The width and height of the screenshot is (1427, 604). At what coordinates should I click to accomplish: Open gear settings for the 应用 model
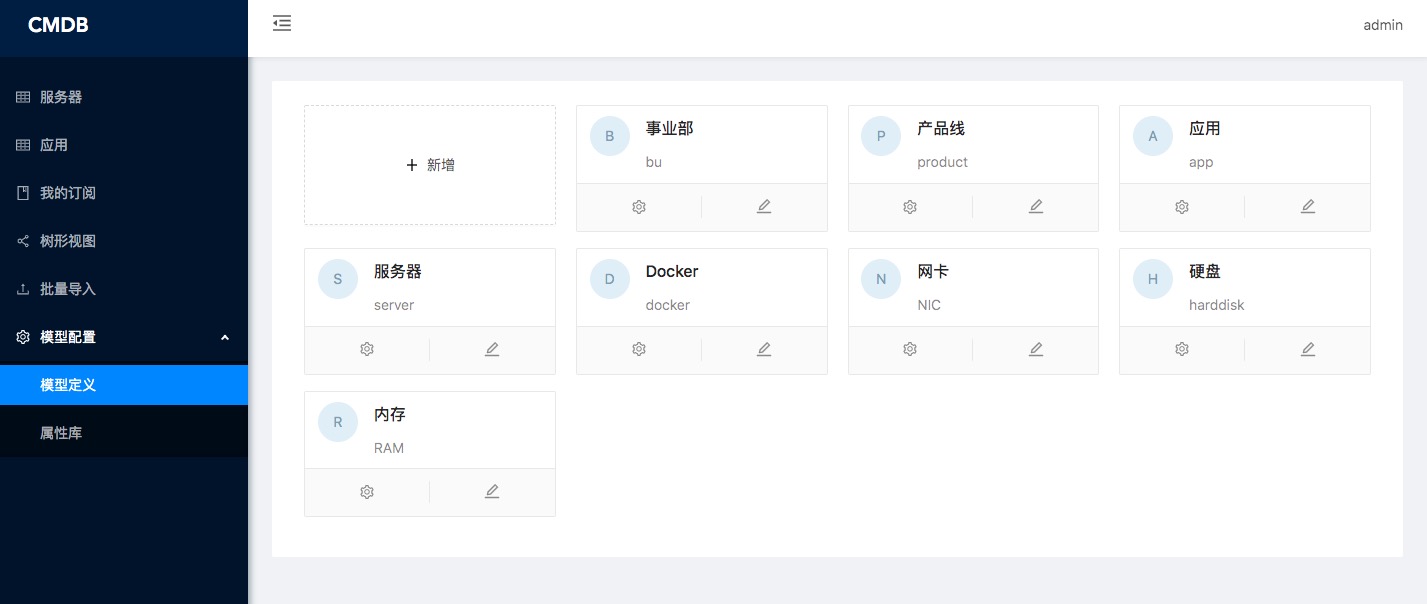click(x=1182, y=207)
